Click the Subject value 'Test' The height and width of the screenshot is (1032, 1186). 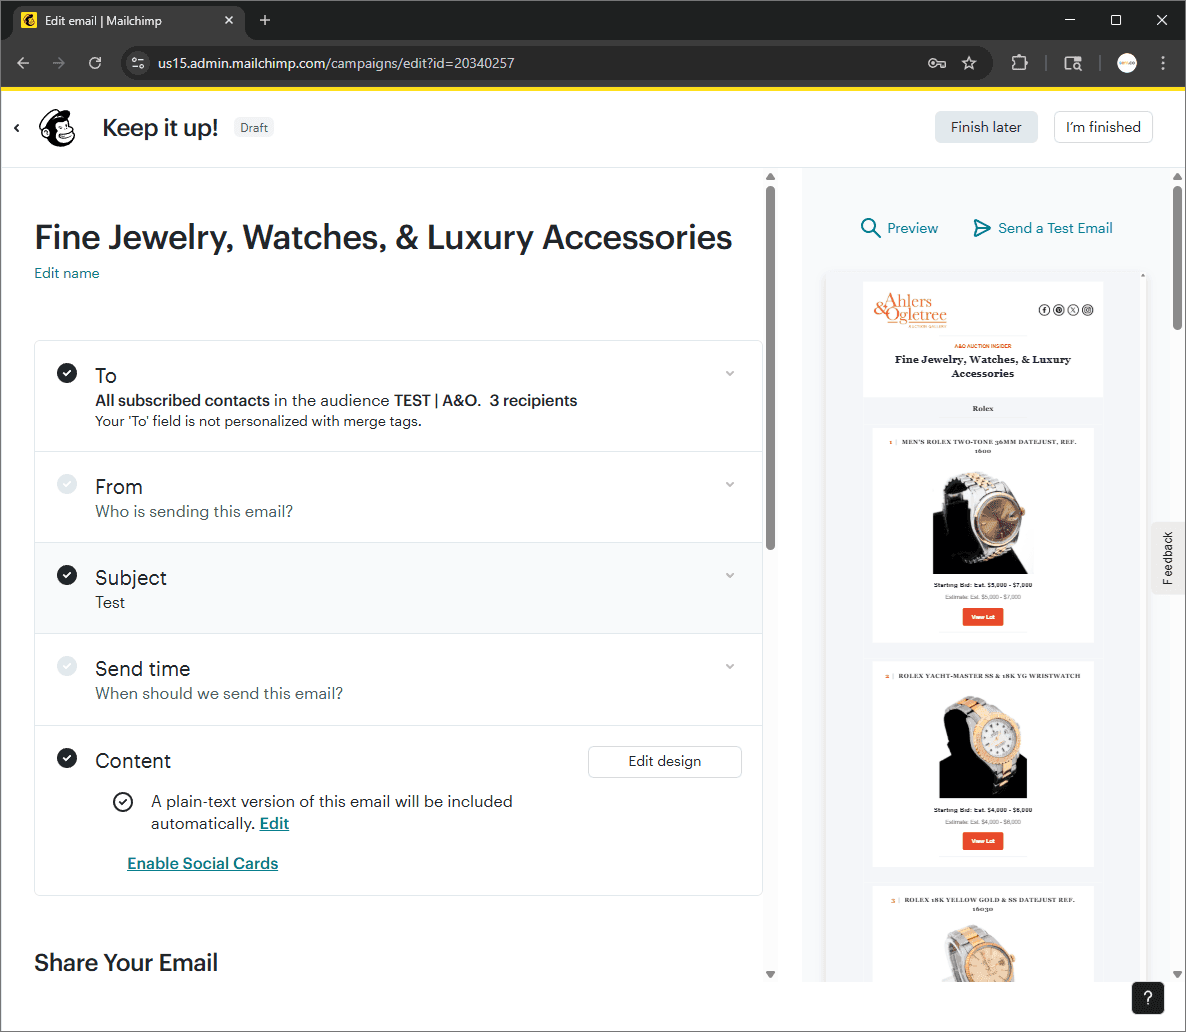click(x=110, y=602)
